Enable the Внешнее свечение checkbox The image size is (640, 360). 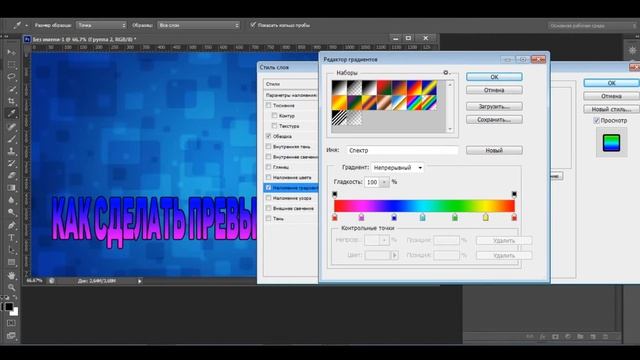(268, 208)
